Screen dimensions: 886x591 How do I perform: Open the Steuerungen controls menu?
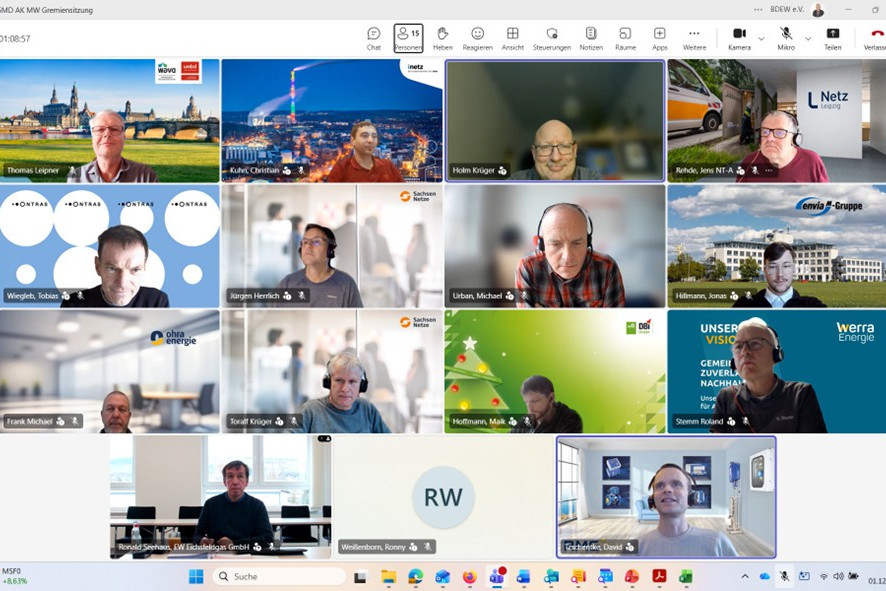(x=551, y=38)
